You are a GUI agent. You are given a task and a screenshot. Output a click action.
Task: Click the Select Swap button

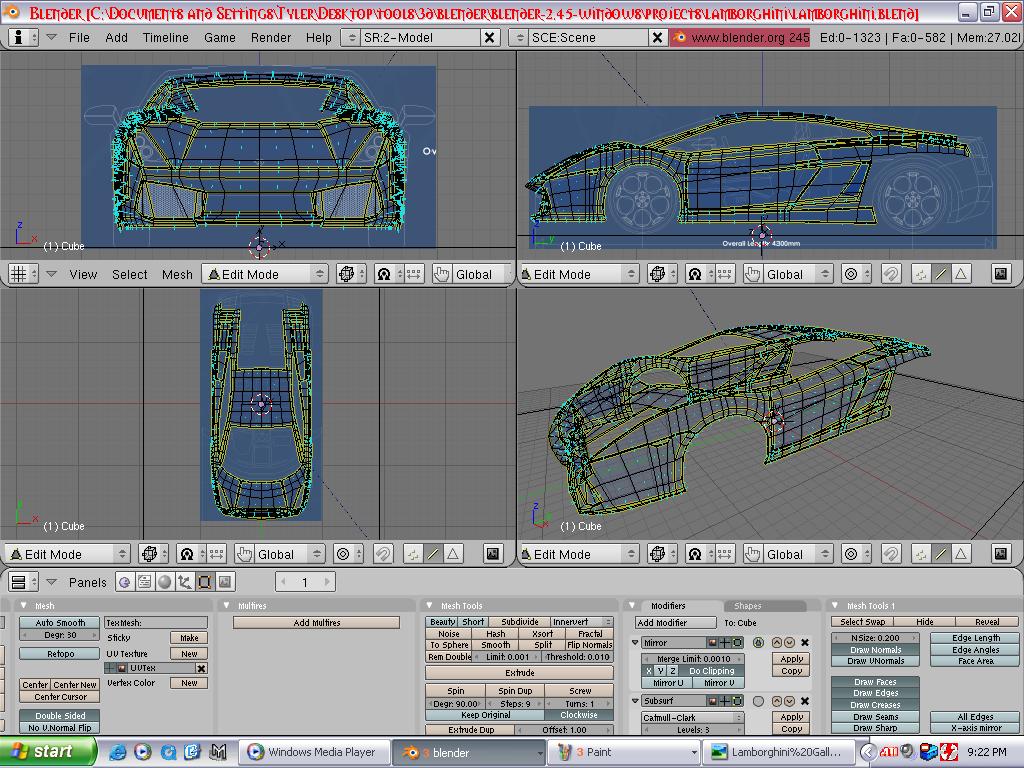[862, 622]
